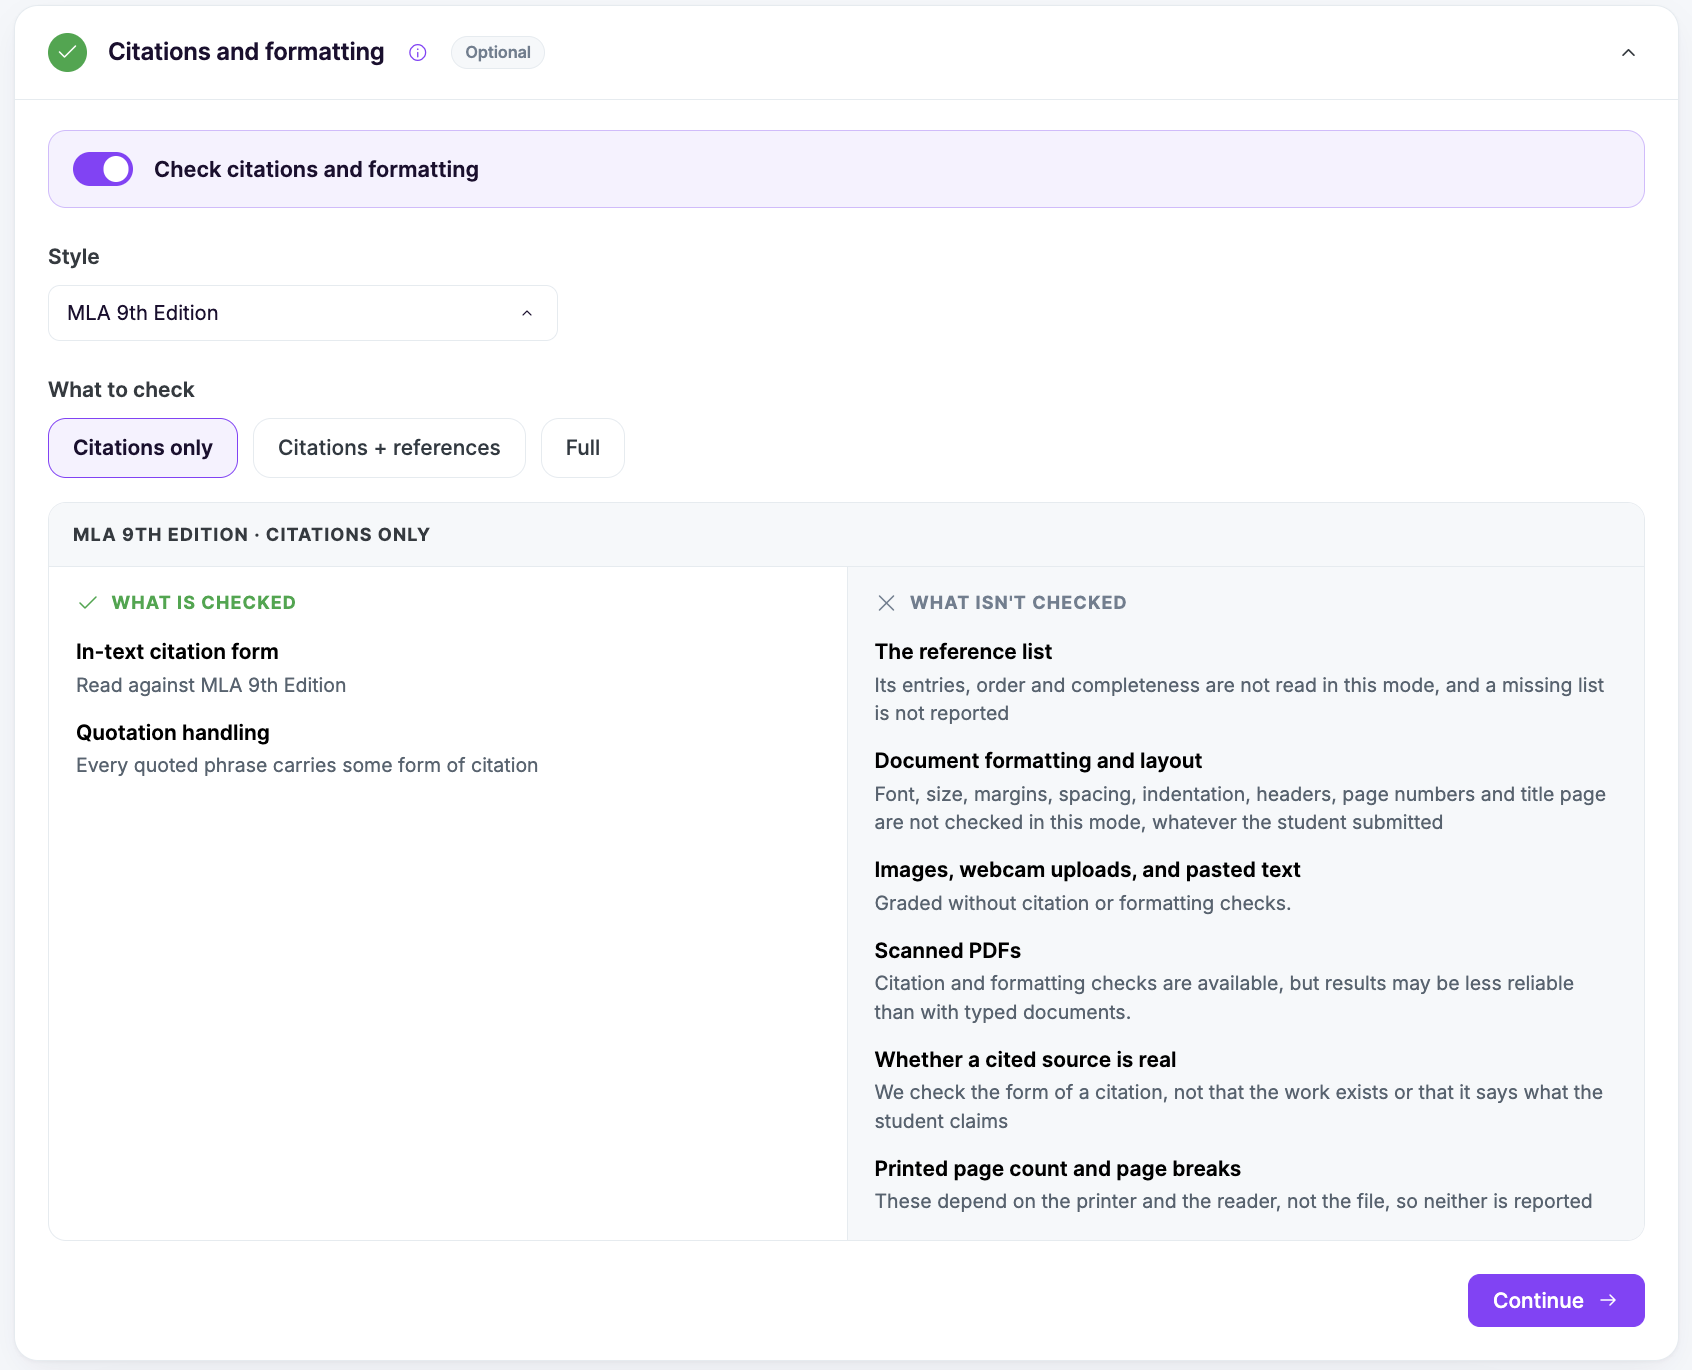
Task: Click the Optional badge
Action: [x=498, y=52]
